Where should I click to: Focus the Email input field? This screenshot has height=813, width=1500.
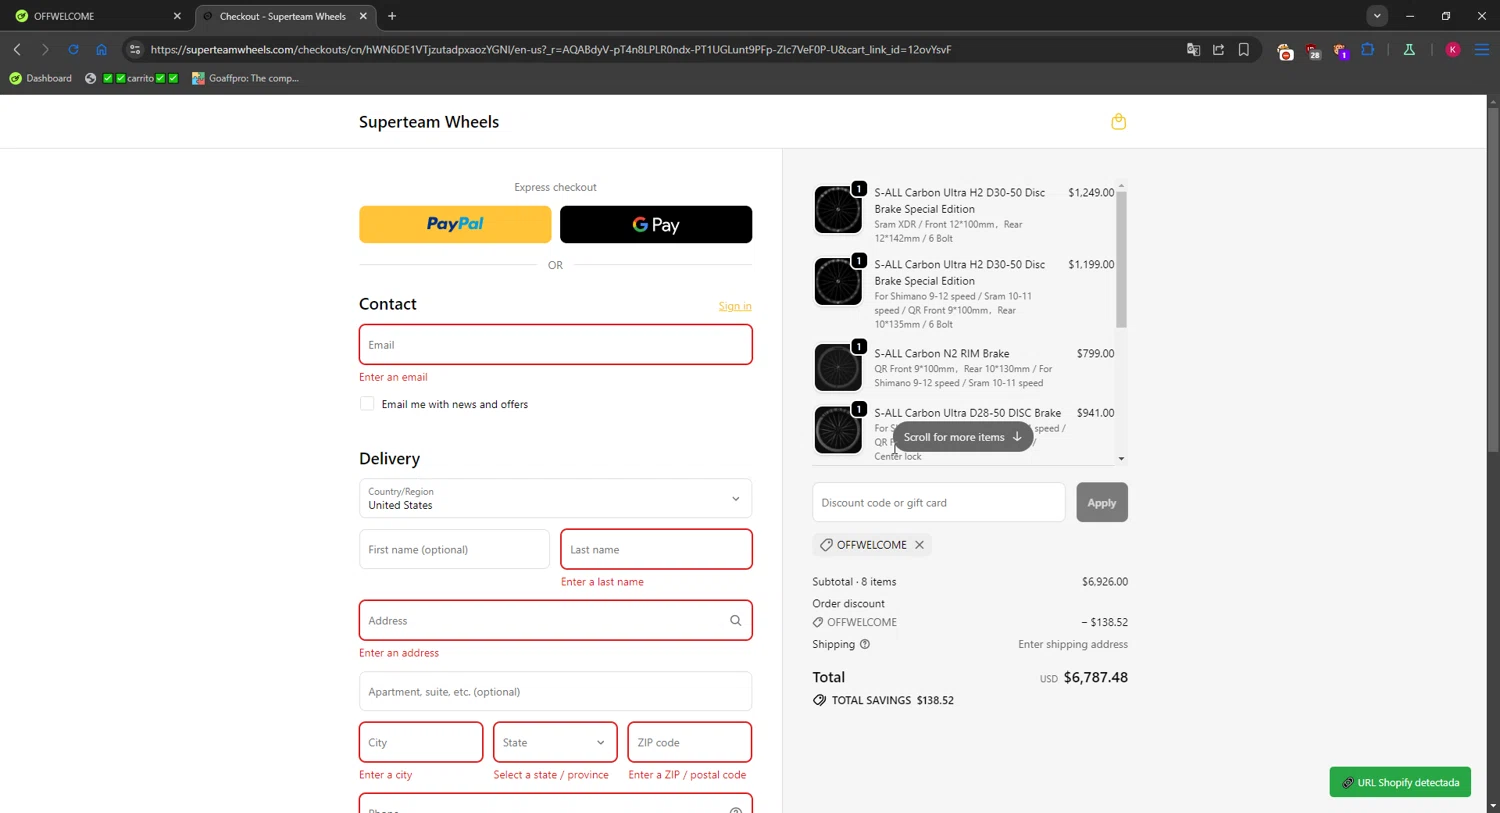[x=555, y=344]
